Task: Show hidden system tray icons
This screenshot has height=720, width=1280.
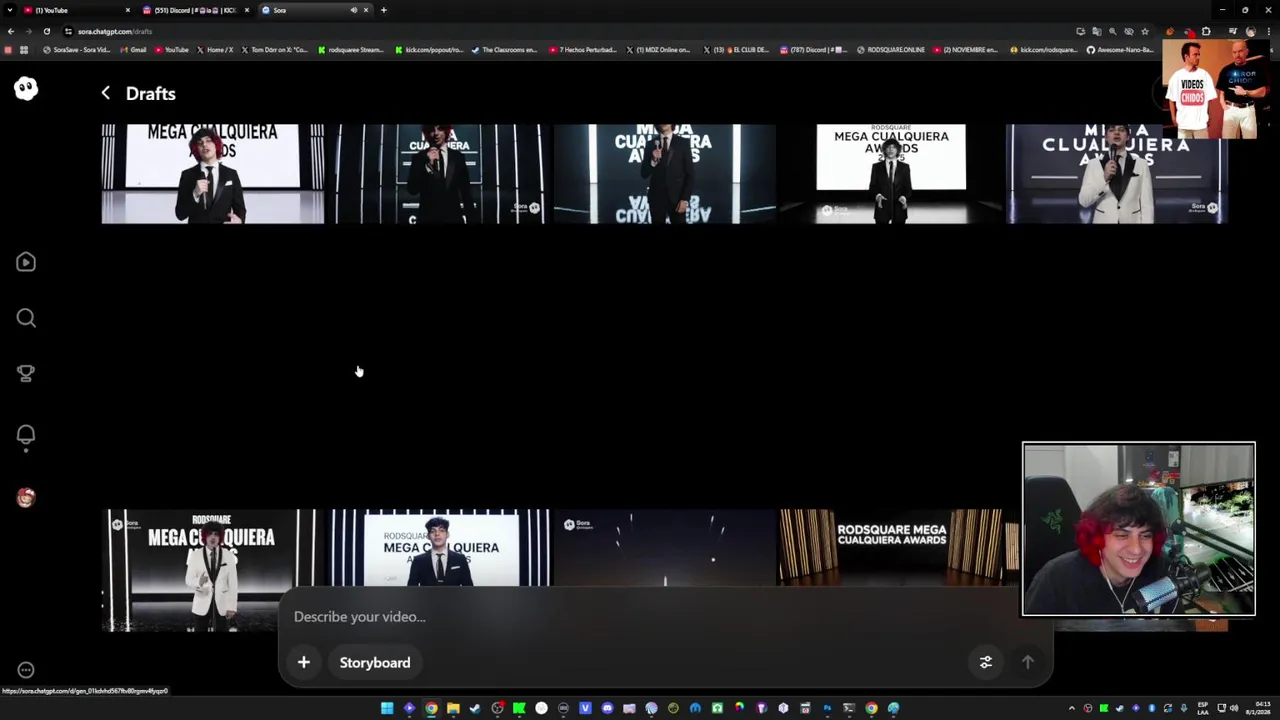Action: click(1072, 708)
